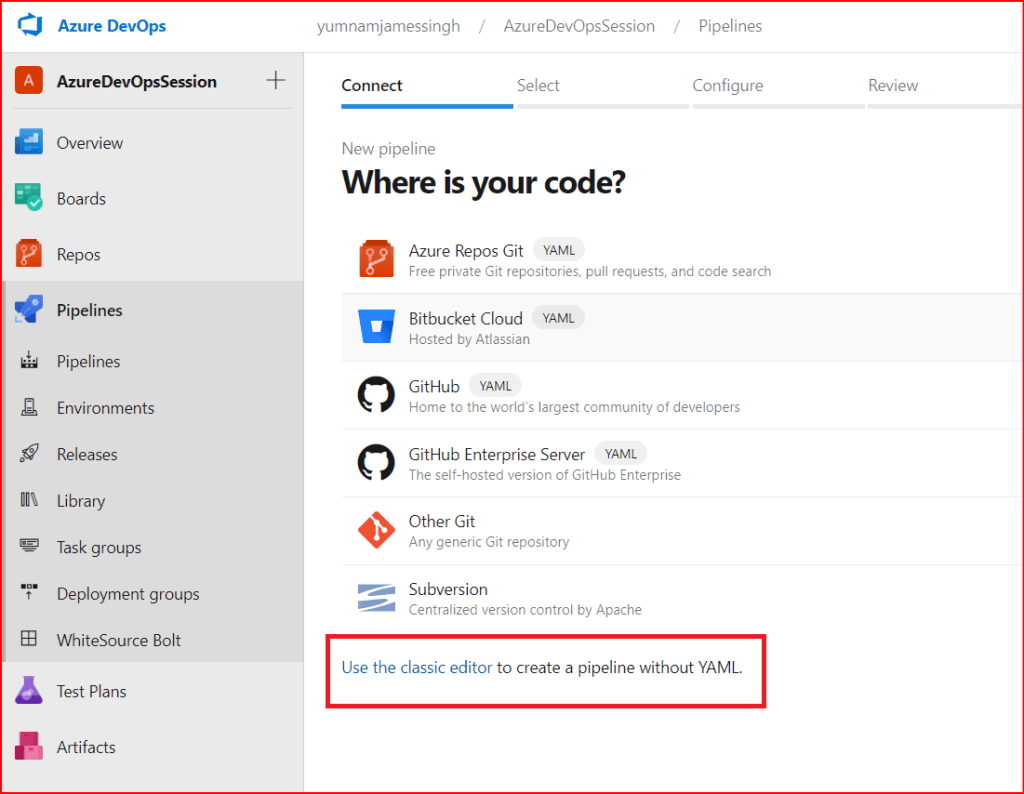Open the Boards sidebar icon
The width and height of the screenshot is (1024, 794).
[x=29, y=198]
